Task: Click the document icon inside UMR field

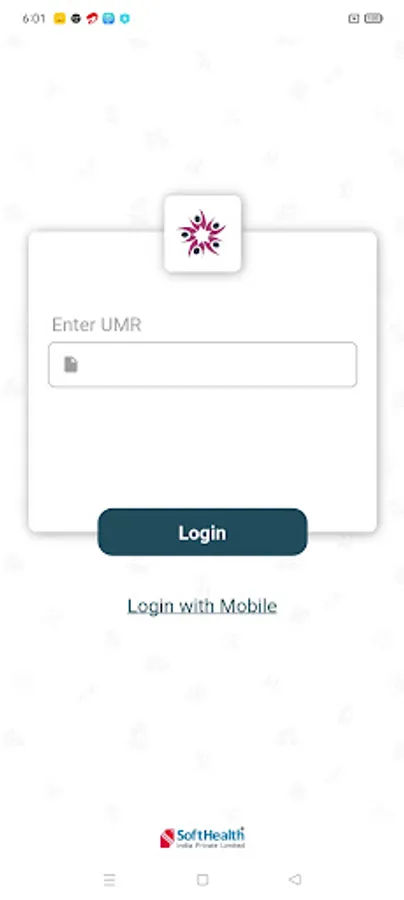Action: pyautogui.click(x=71, y=364)
